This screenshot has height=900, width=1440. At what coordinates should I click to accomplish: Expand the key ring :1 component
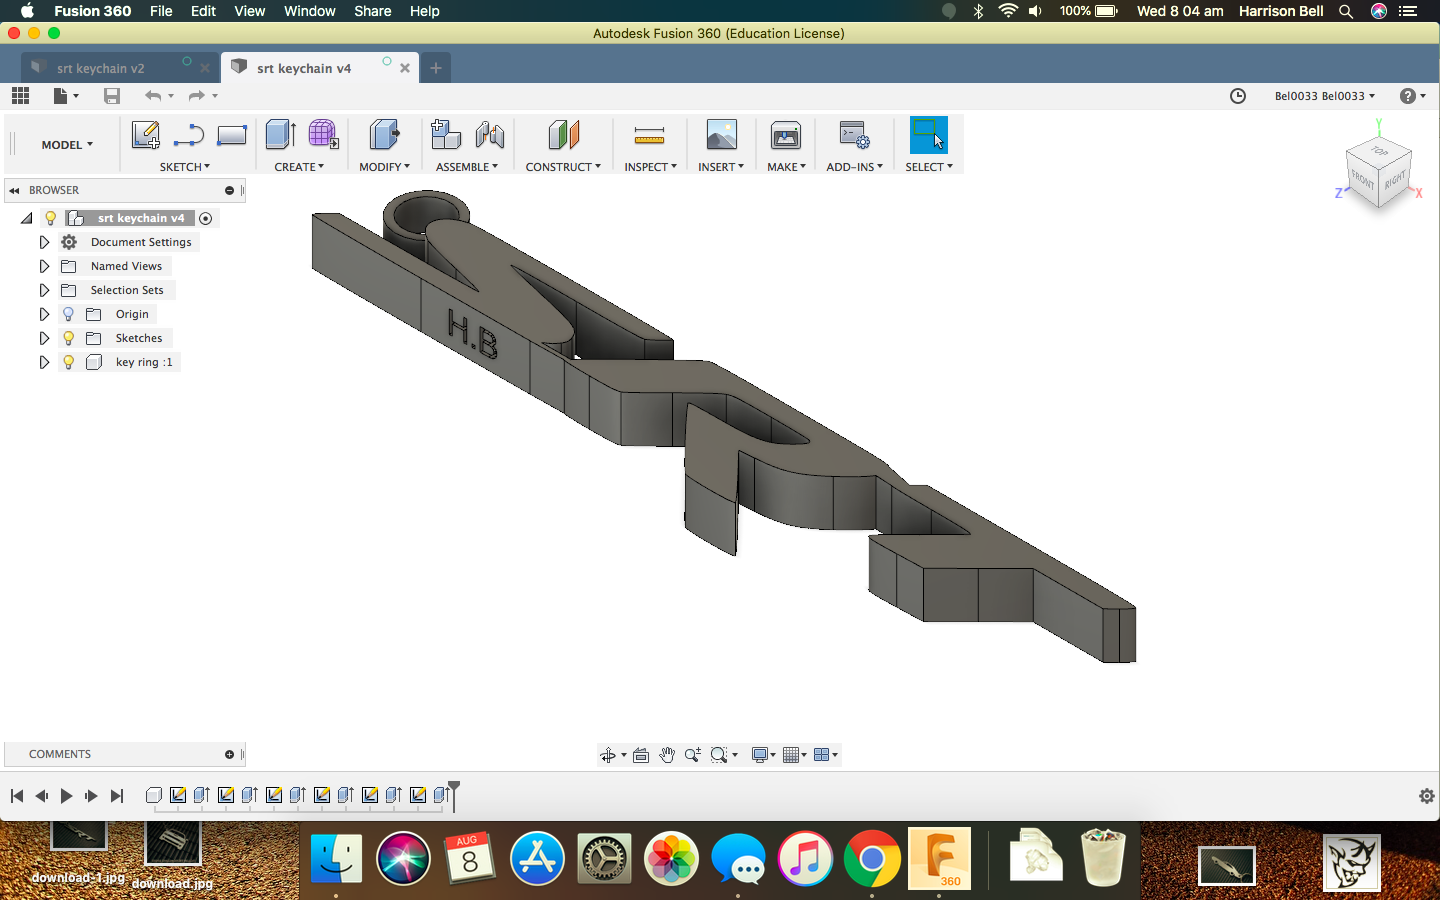click(44, 362)
